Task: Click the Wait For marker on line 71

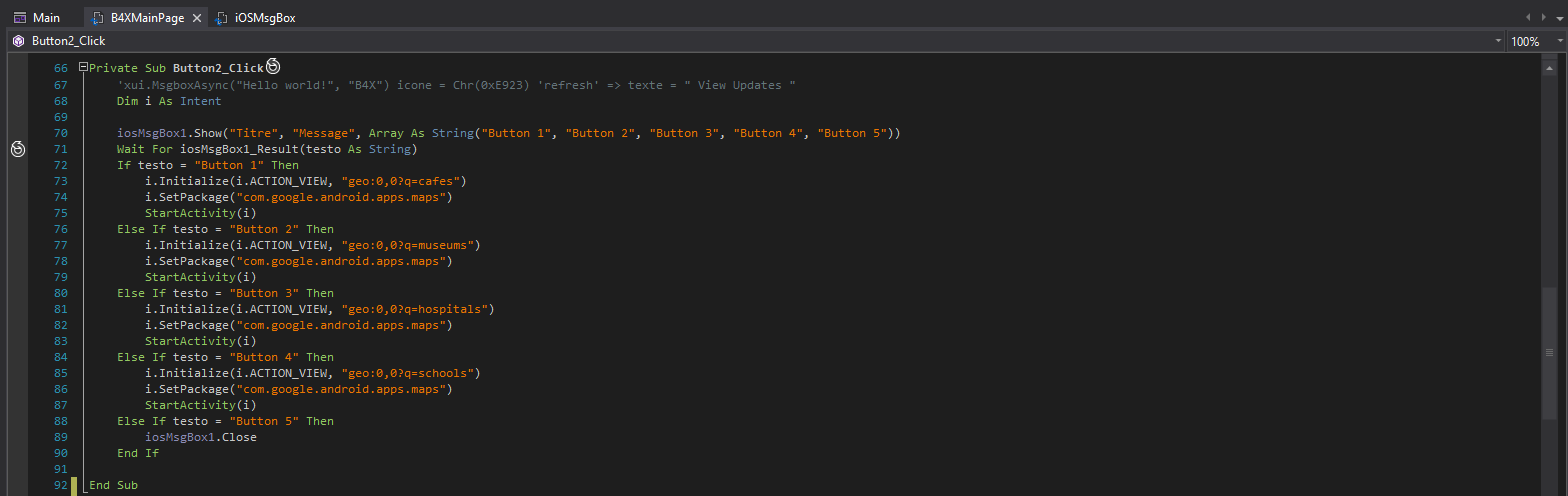Action: coord(17,149)
